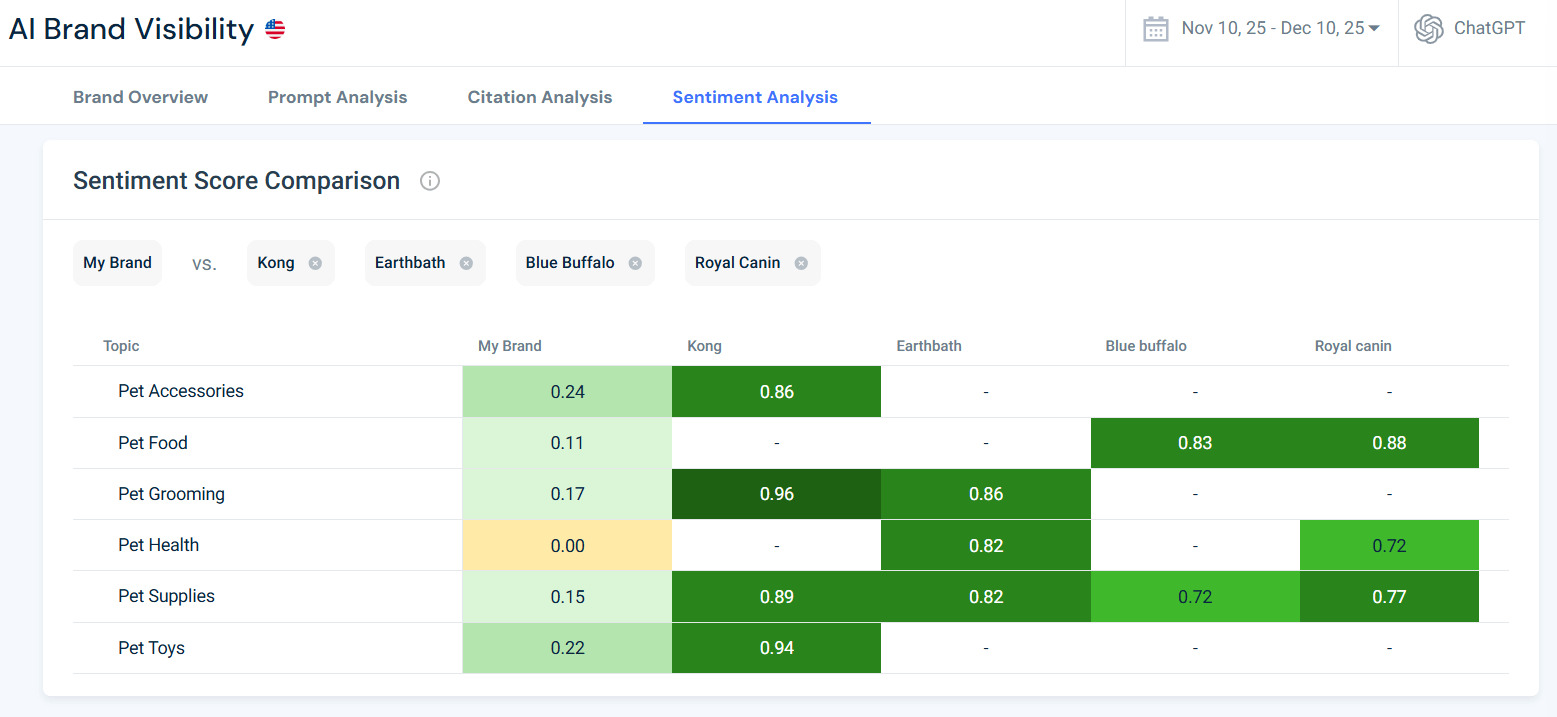Switch to the Brand Overview tab
Viewport: 1557px width, 717px height.
(x=140, y=96)
